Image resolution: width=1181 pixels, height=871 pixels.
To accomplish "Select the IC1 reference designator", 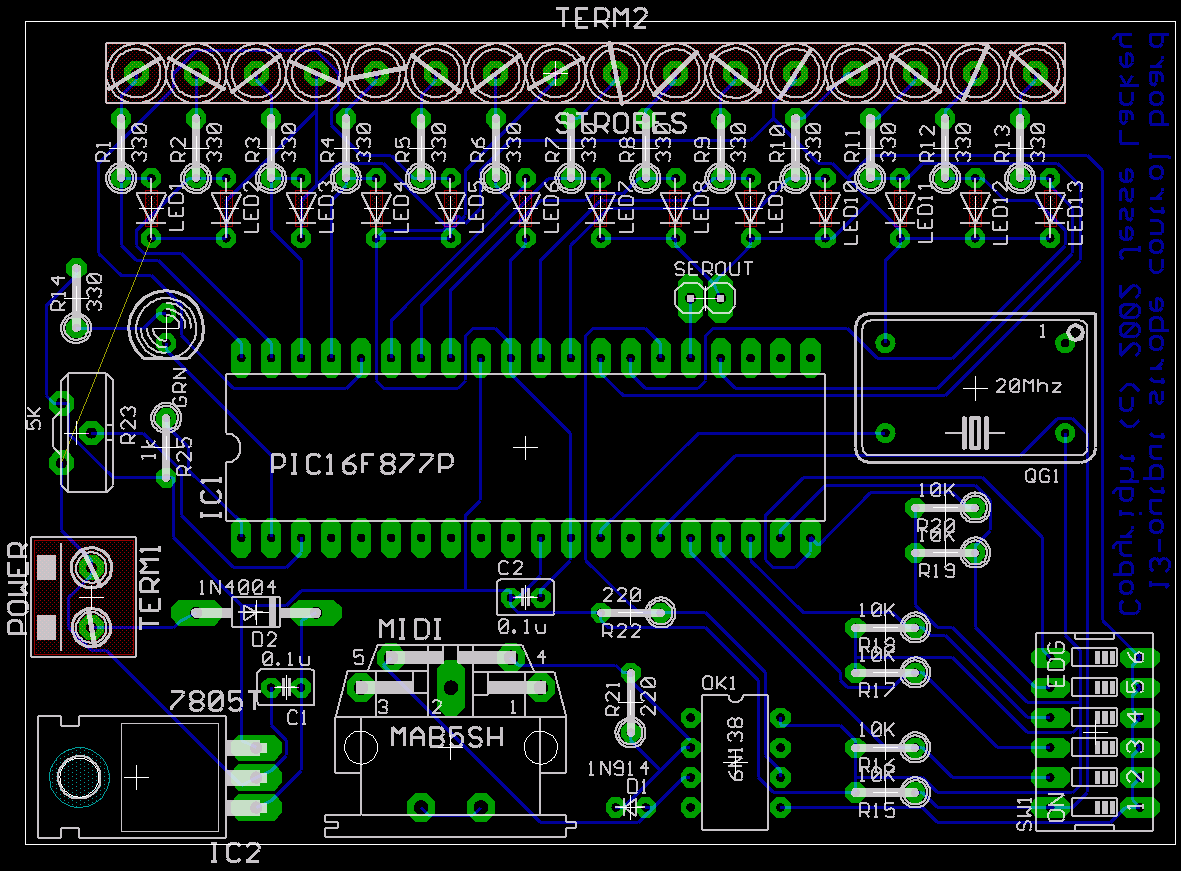I will pos(212,497).
